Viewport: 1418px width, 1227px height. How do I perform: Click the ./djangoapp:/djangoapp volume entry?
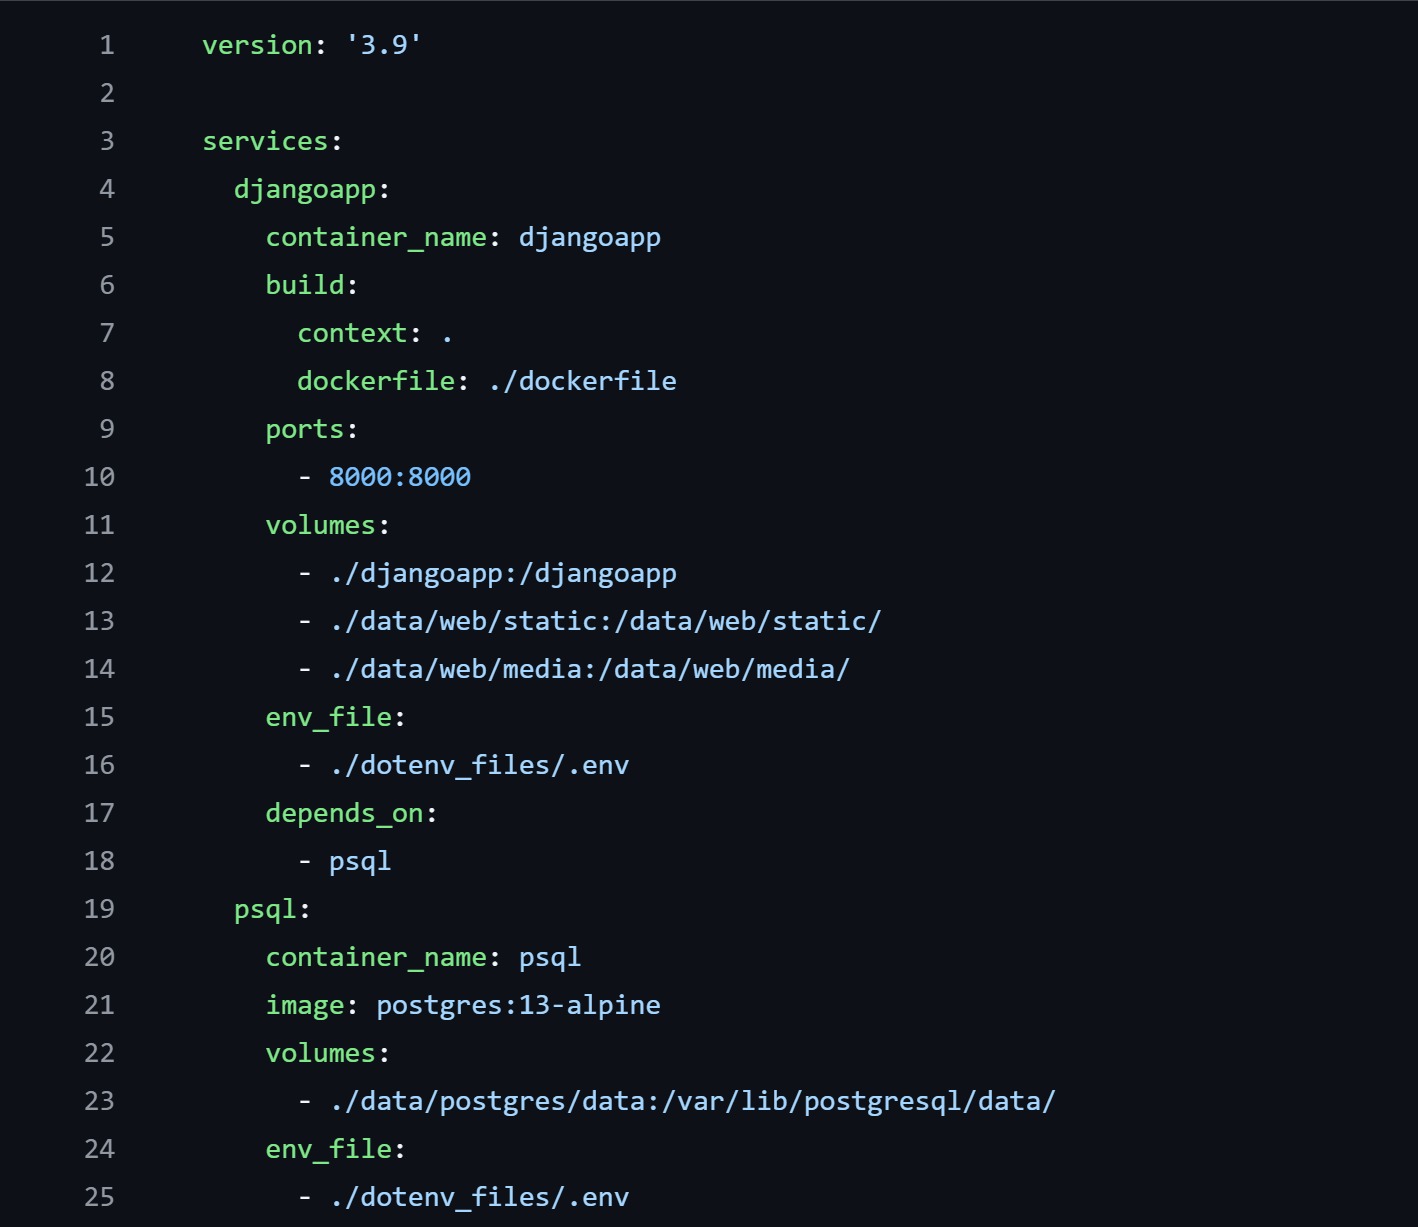tap(503, 573)
